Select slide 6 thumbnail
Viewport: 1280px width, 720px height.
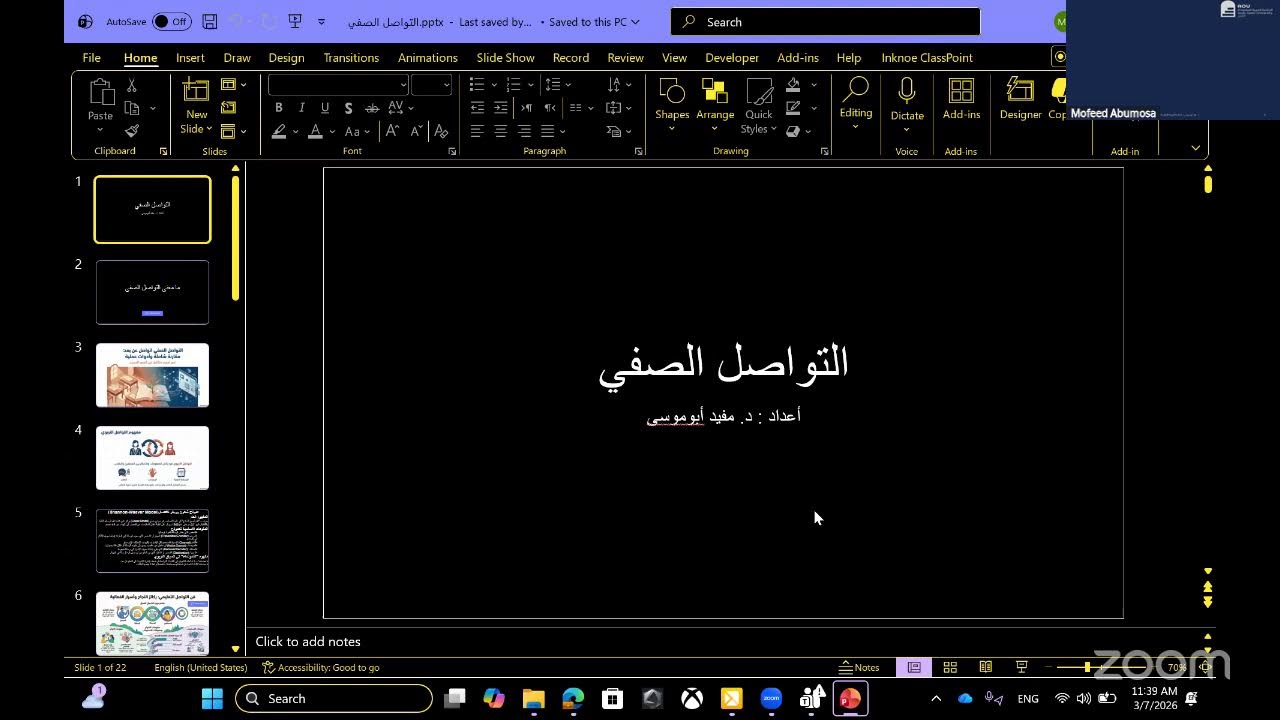click(x=152, y=623)
